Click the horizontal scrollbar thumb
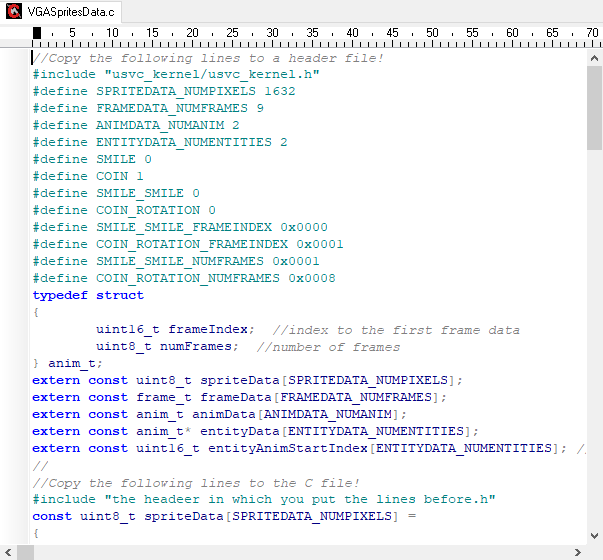The image size is (603, 560). pos(25,553)
